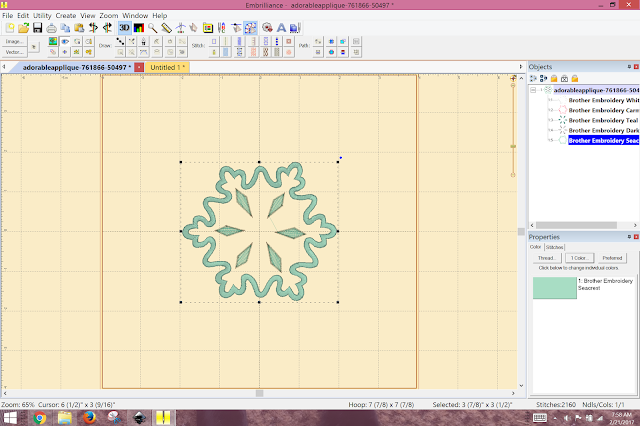Click the Thread... button

click(x=547, y=258)
